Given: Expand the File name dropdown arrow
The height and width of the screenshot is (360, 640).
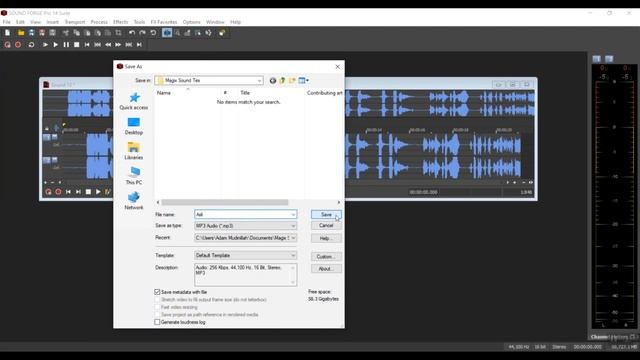Looking at the screenshot, I should click(x=293, y=215).
